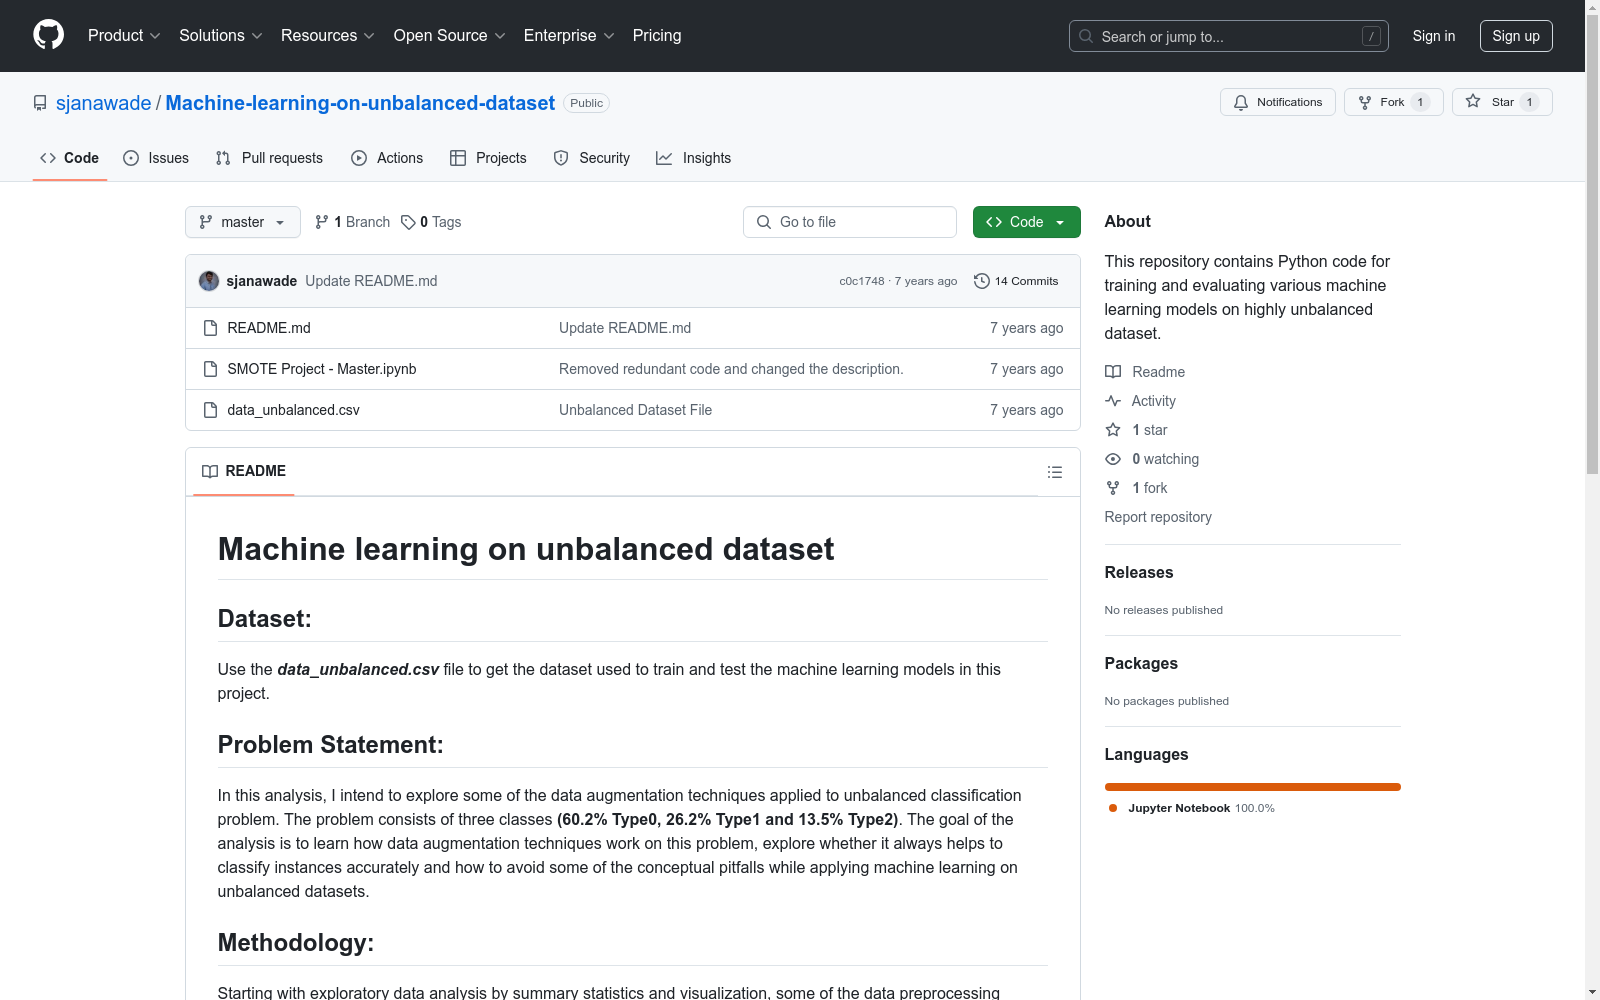Open the Releases heading link
1600x1000 pixels.
(x=1139, y=572)
